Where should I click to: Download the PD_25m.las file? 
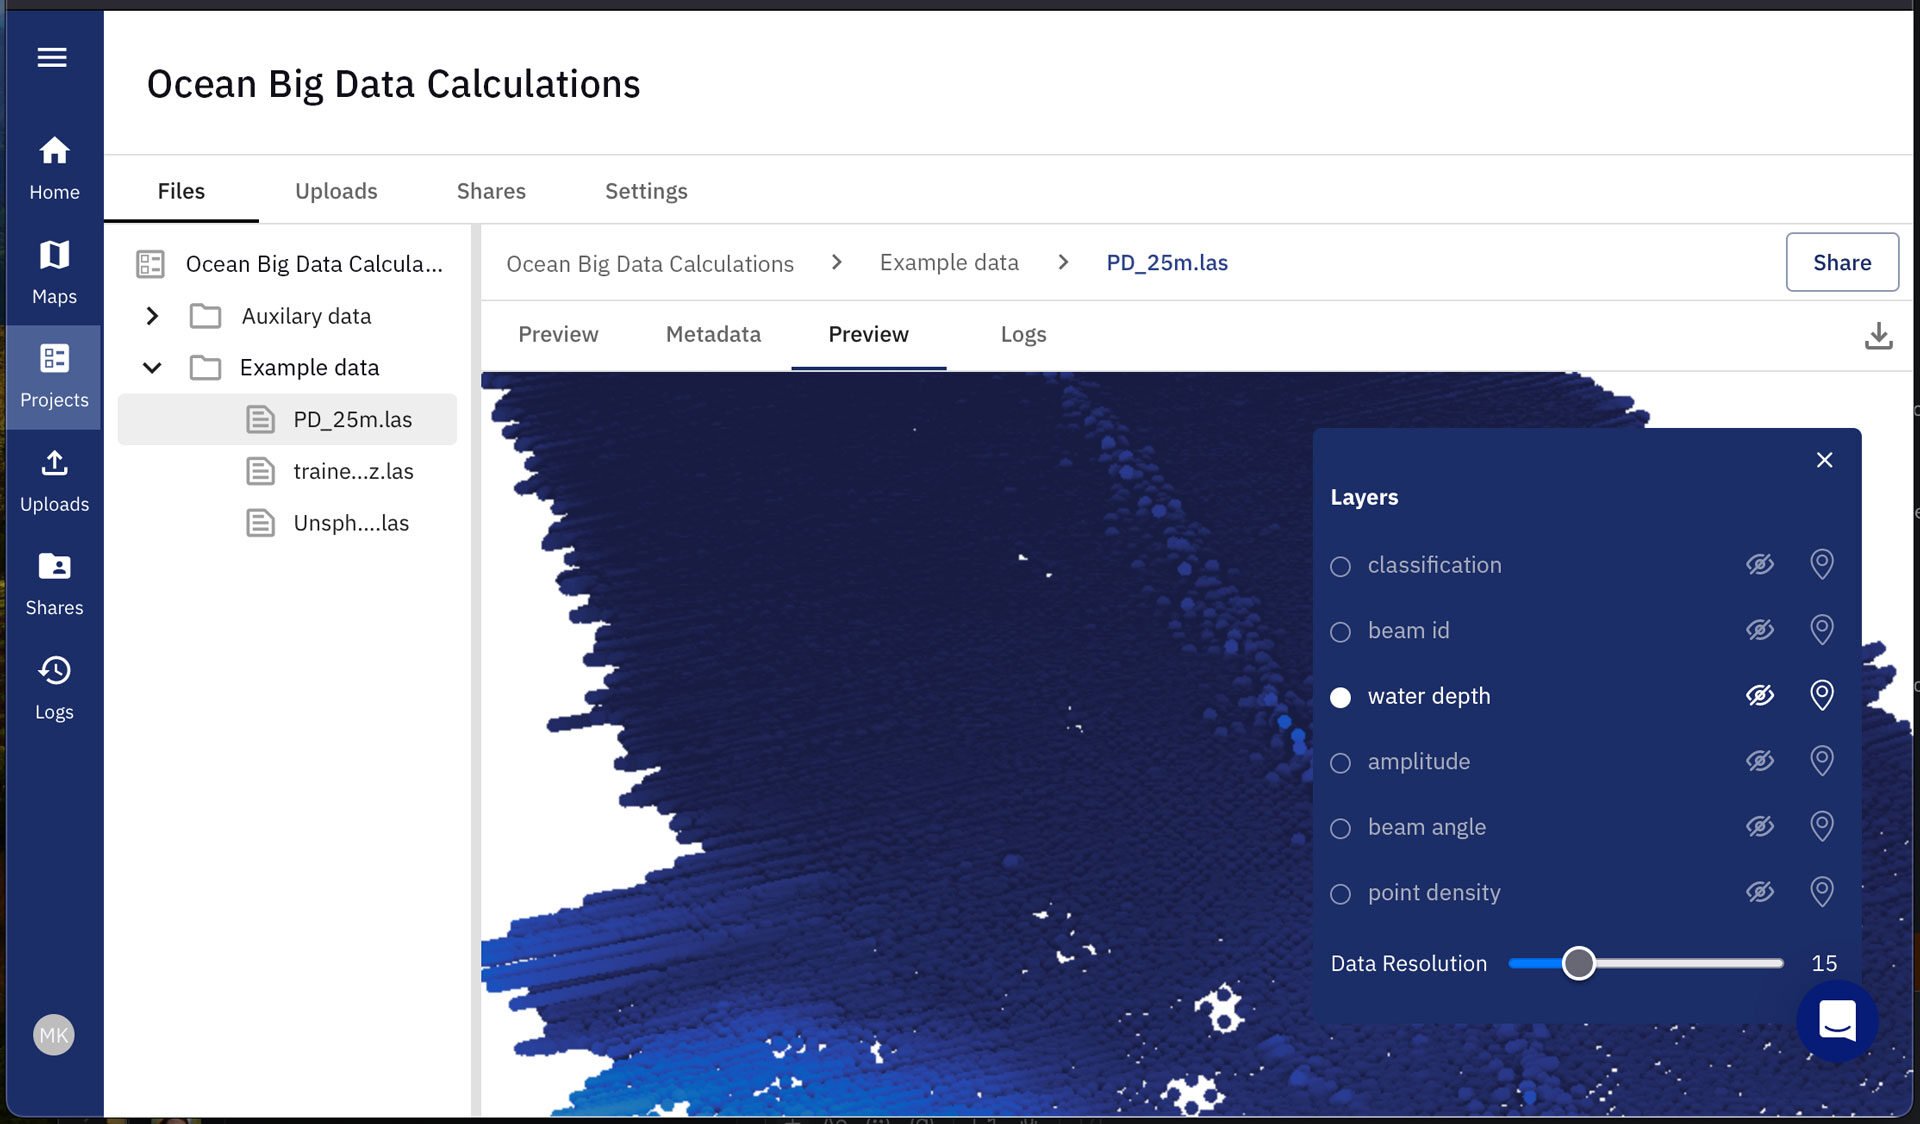click(1878, 335)
